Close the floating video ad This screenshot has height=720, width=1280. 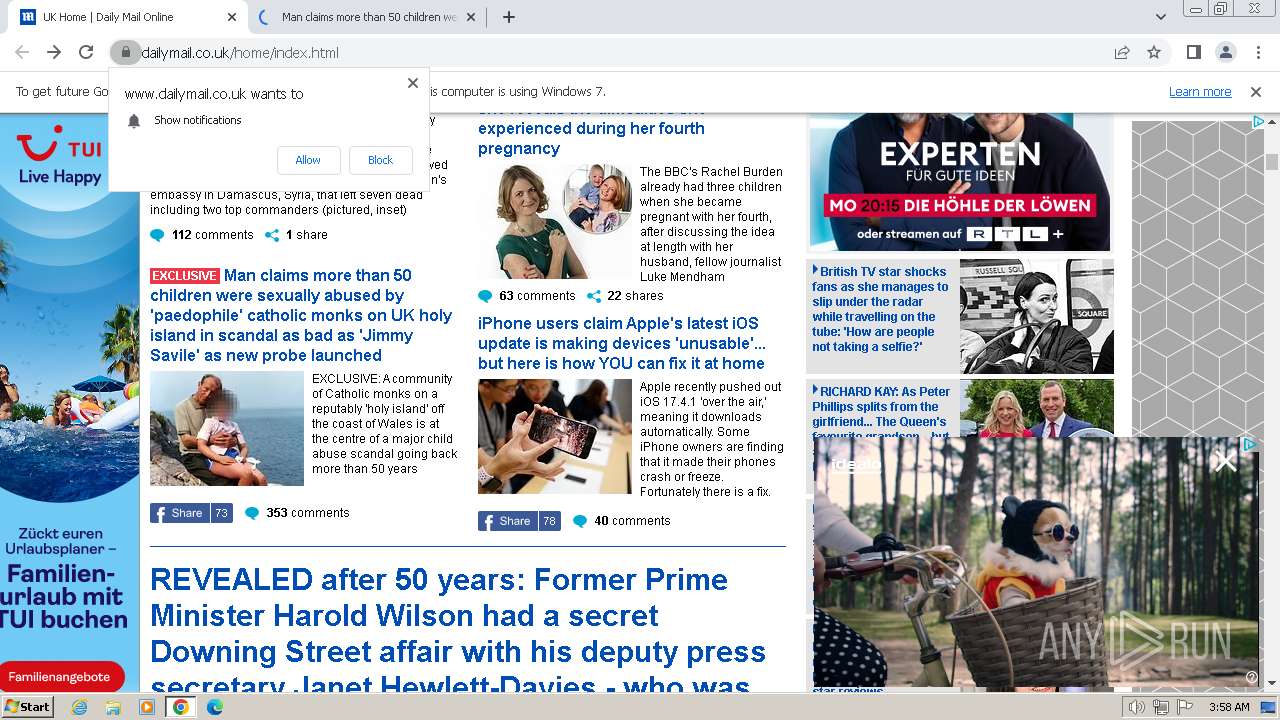[x=1225, y=462]
